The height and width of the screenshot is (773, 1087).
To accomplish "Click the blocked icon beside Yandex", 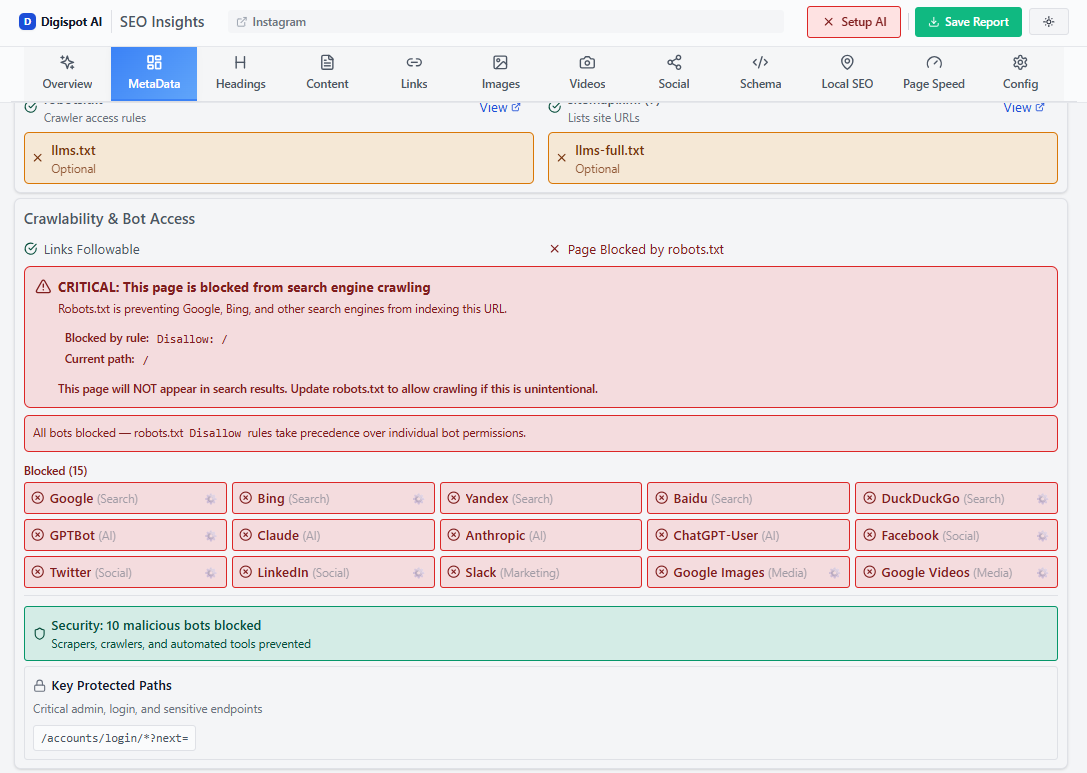I will (x=454, y=498).
